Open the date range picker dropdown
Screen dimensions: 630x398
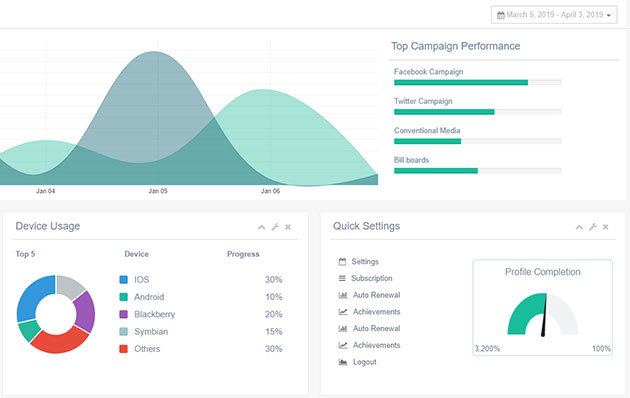(554, 15)
